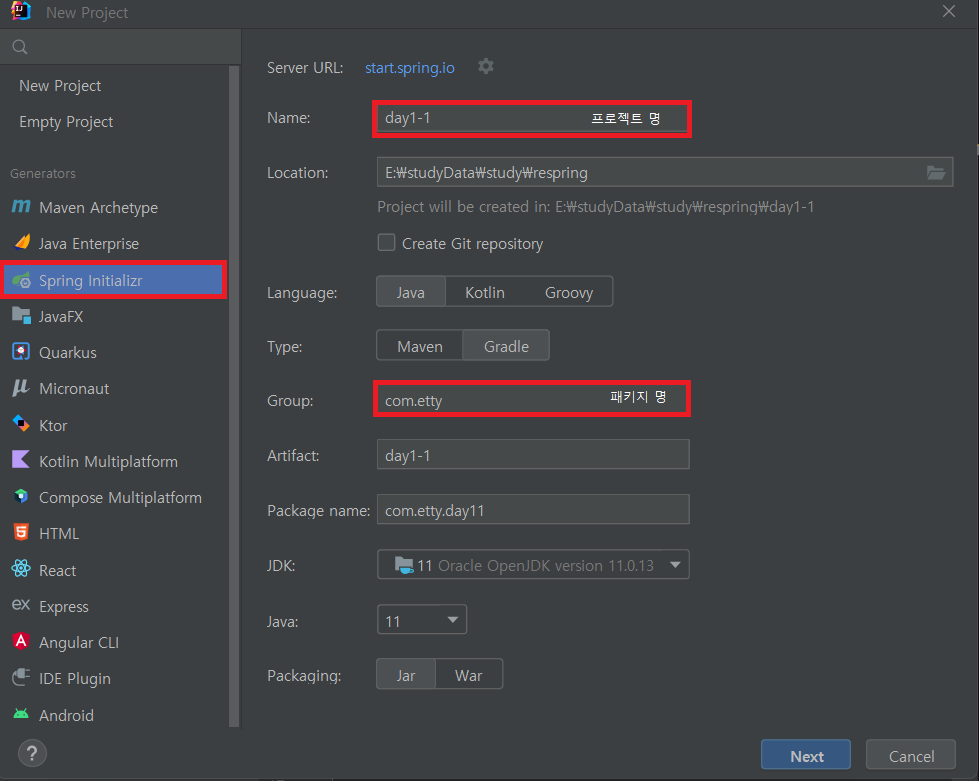Open the JDK dropdown list
Viewport: 979px width, 781px height.
[x=533, y=564]
